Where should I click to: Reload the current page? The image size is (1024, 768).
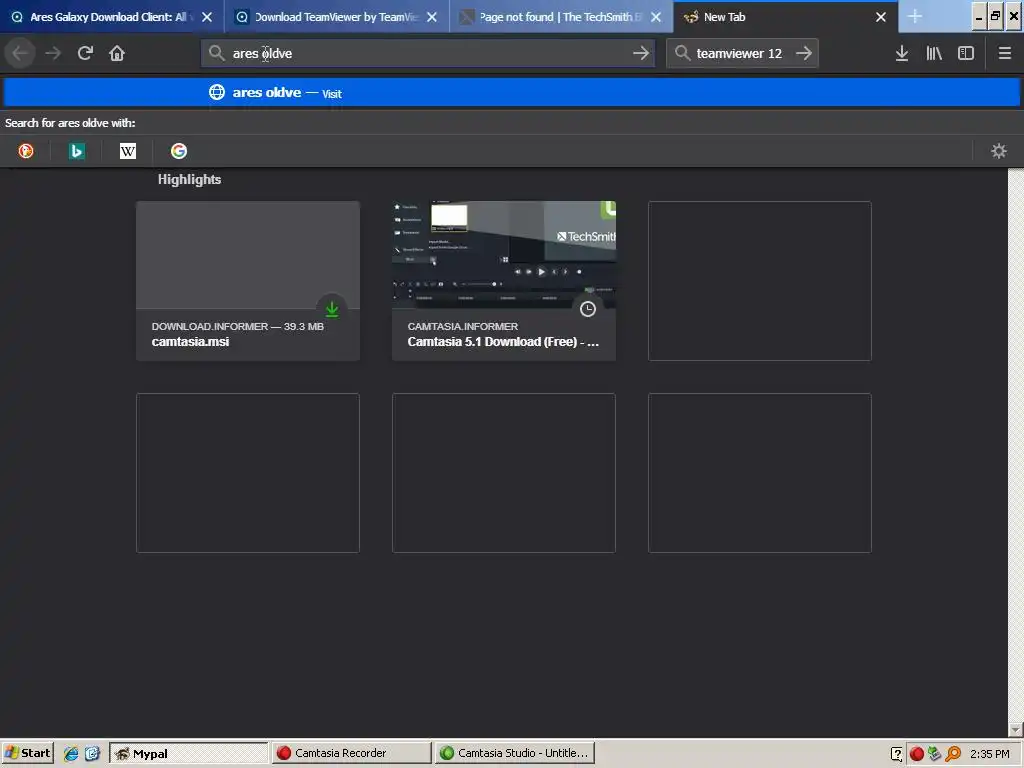pyautogui.click(x=85, y=54)
